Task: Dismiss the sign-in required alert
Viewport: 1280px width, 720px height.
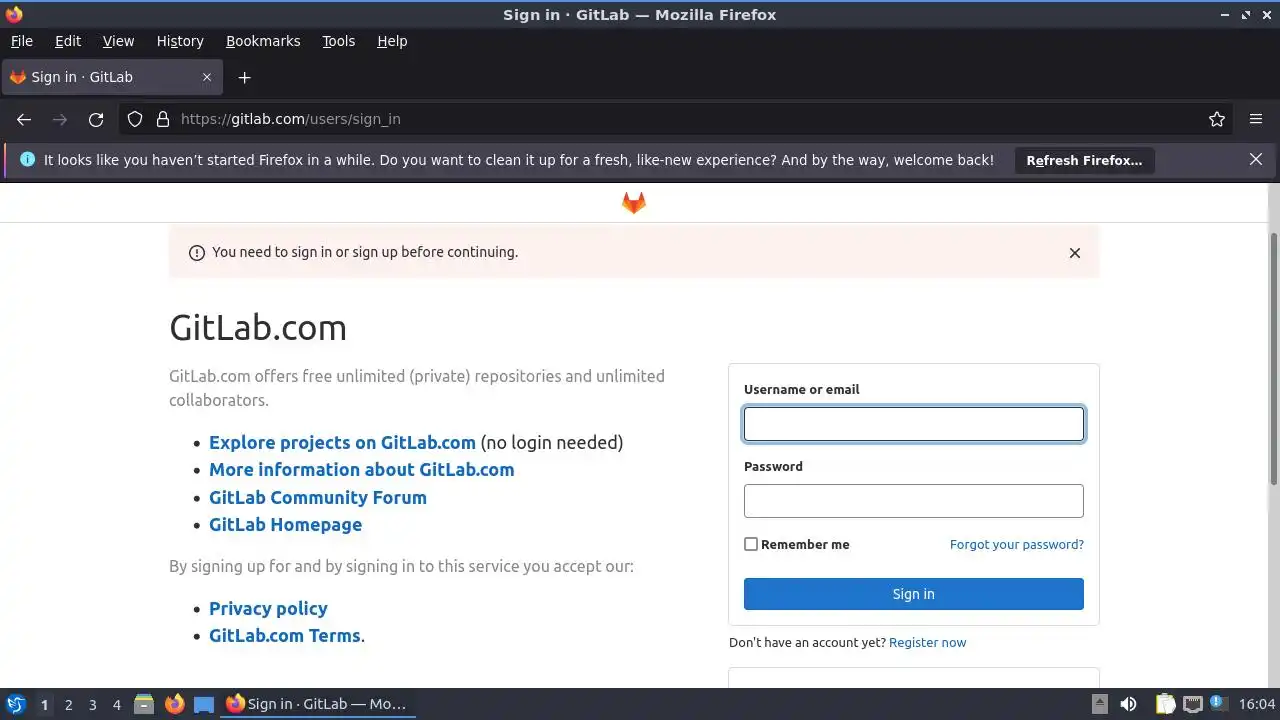Action: (1075, 253)
